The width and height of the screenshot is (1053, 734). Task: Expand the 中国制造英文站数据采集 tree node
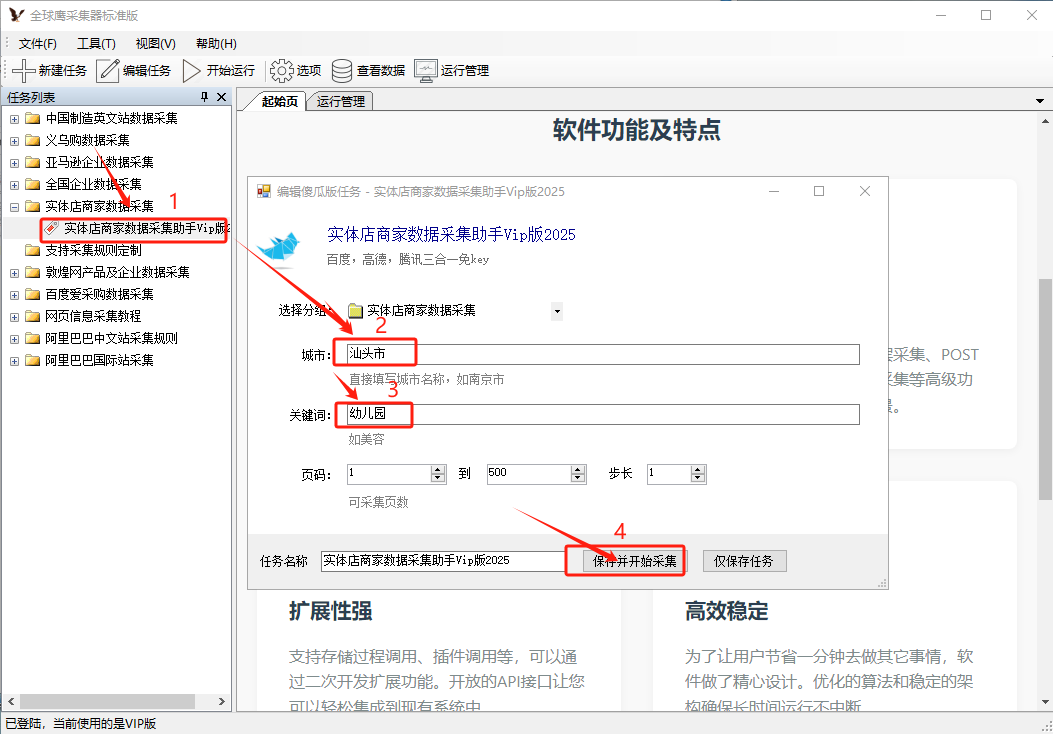[14, 119]
